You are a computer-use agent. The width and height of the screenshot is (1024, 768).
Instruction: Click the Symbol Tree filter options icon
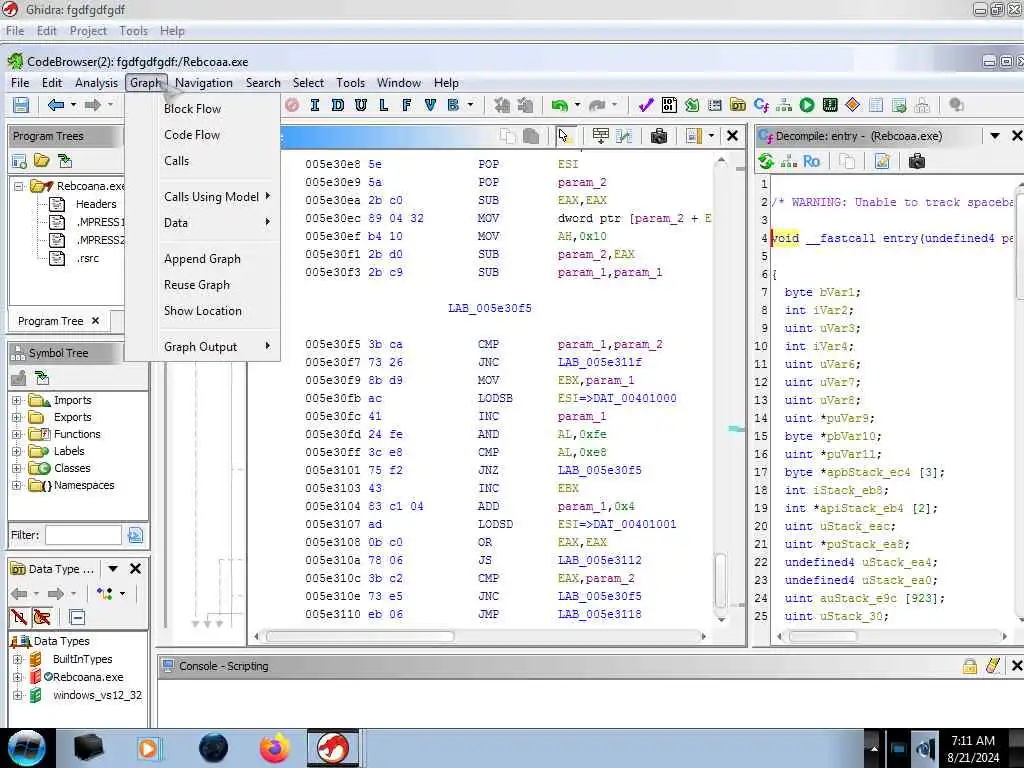coord(135,536)
